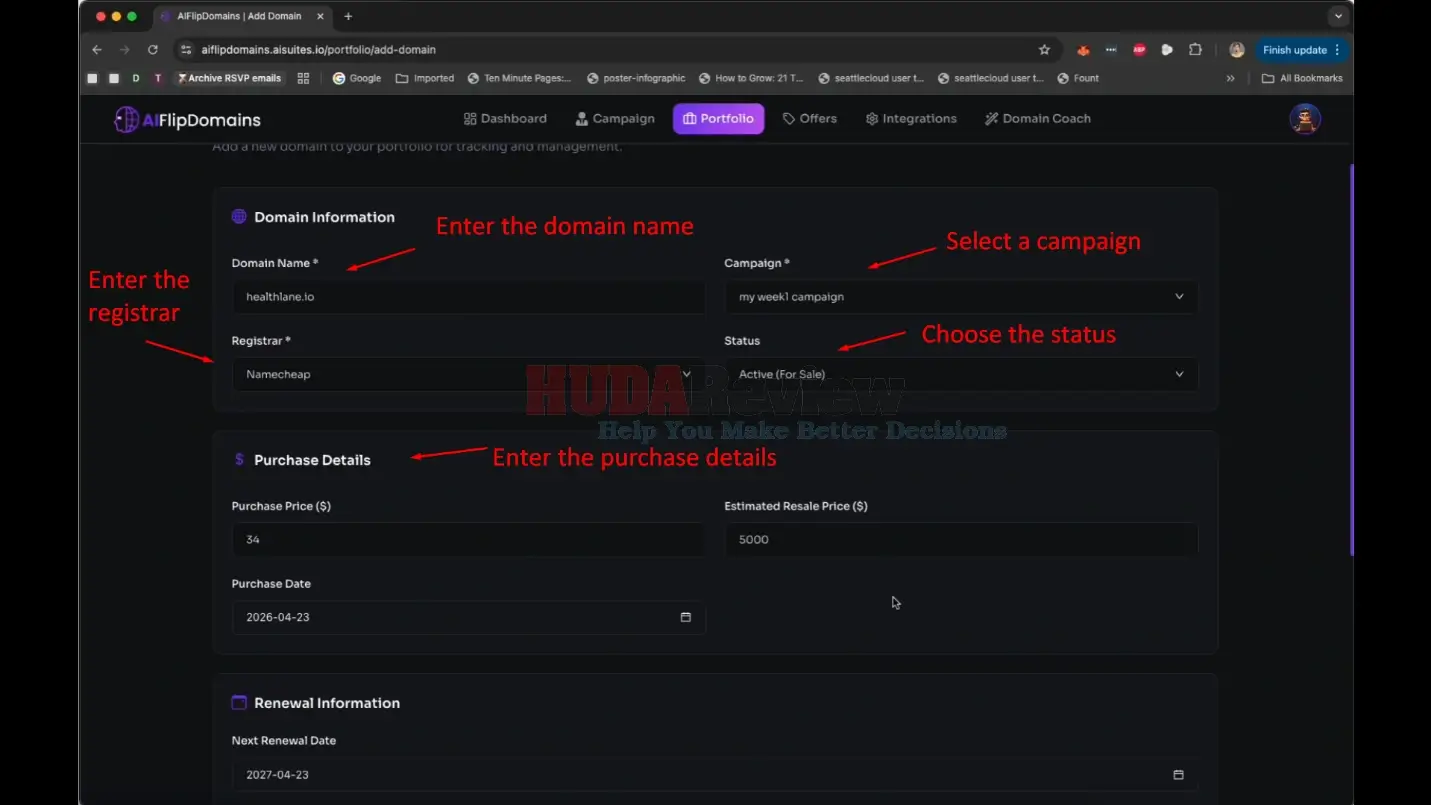Open the Offers nav item

[809, 118]
